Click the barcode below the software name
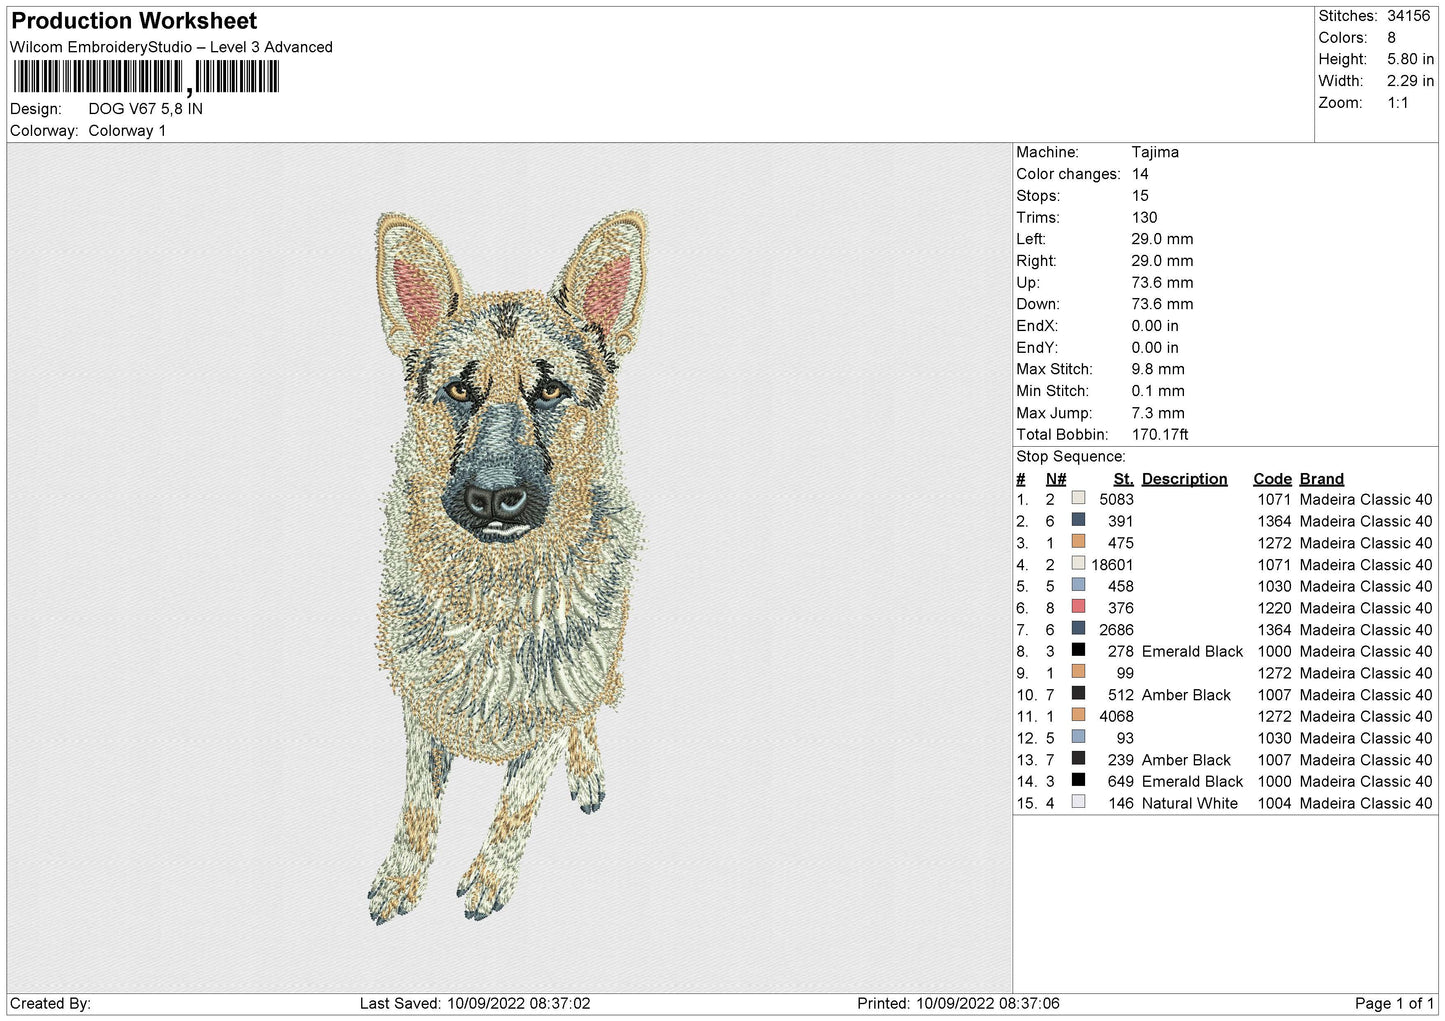 (x=145, y=77)
